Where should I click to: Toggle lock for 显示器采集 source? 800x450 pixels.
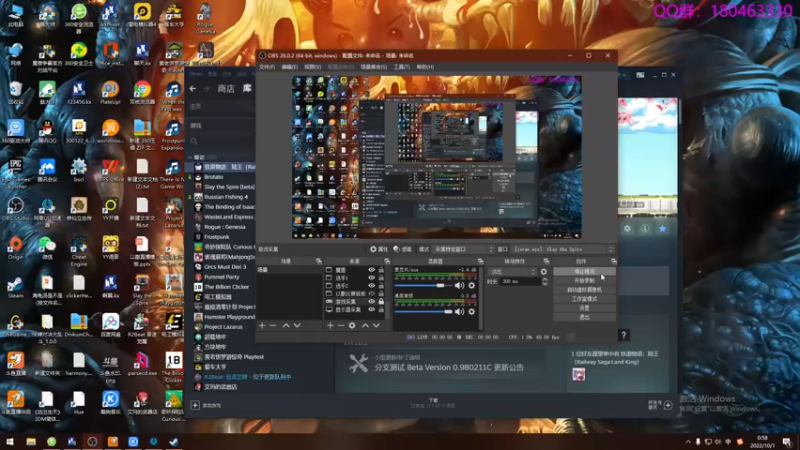(x=381, y=310)
